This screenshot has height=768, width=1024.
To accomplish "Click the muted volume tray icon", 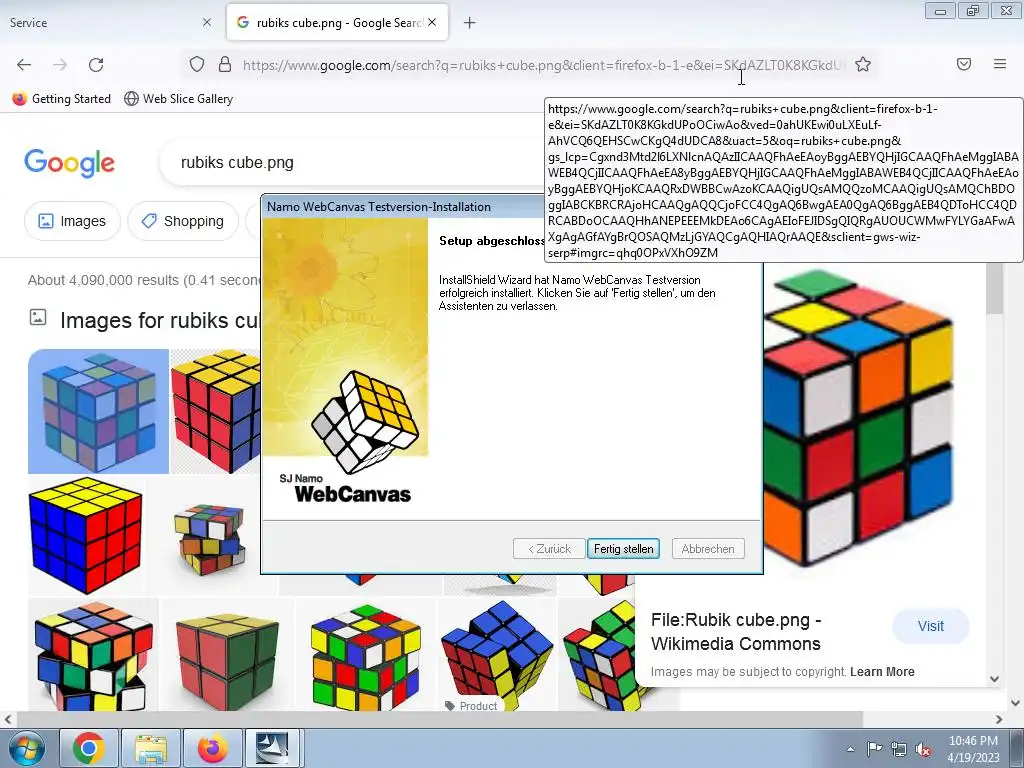I will 923,750.
